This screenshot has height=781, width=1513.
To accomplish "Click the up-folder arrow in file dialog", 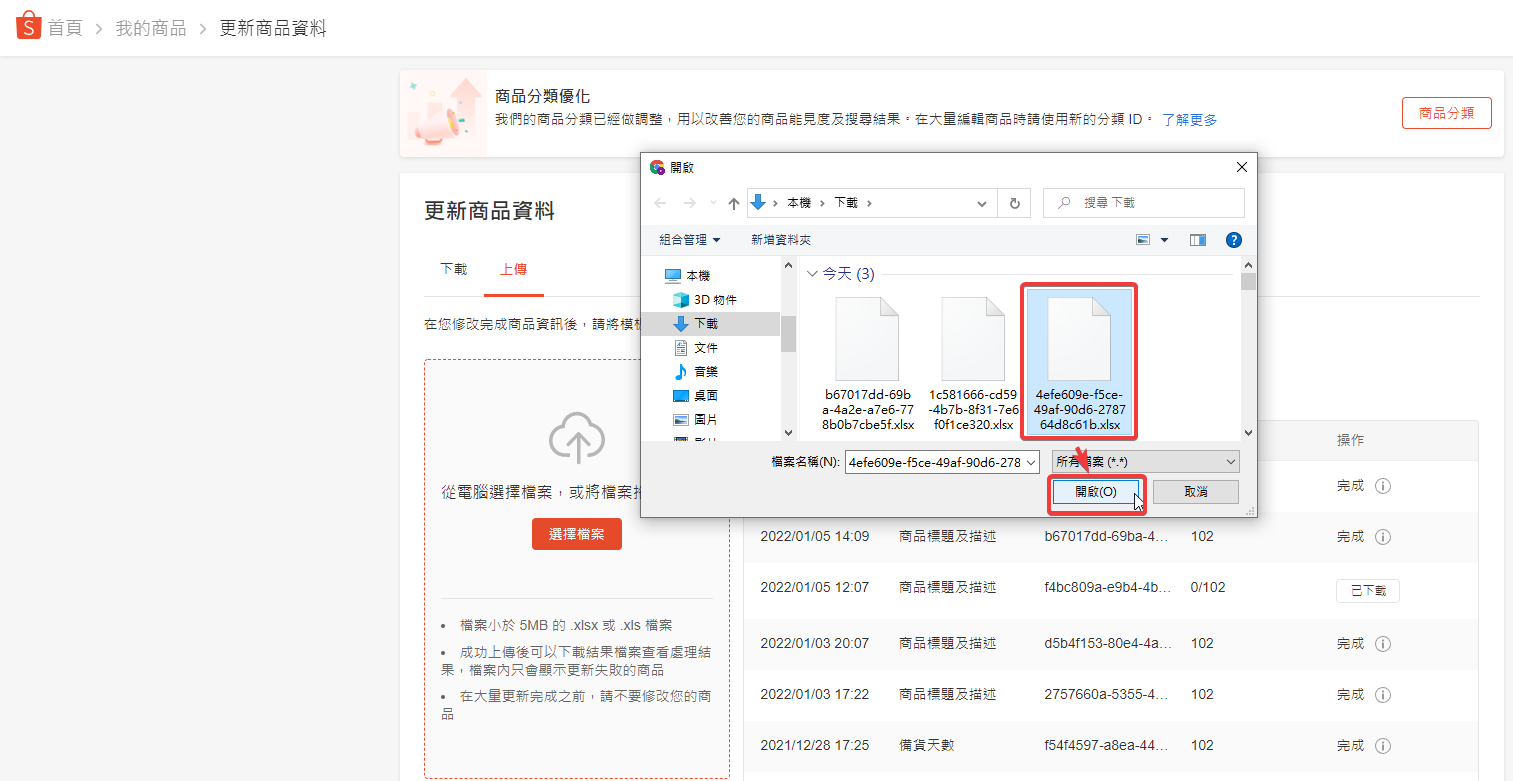I will pyautogui.click(x=734, y=203).
